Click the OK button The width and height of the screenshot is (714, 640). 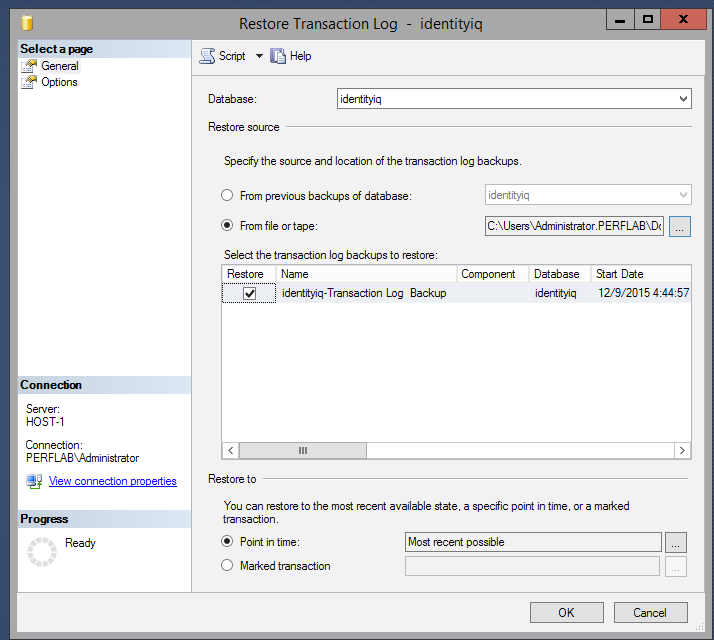pyautogui.click(x=566, y=613)
